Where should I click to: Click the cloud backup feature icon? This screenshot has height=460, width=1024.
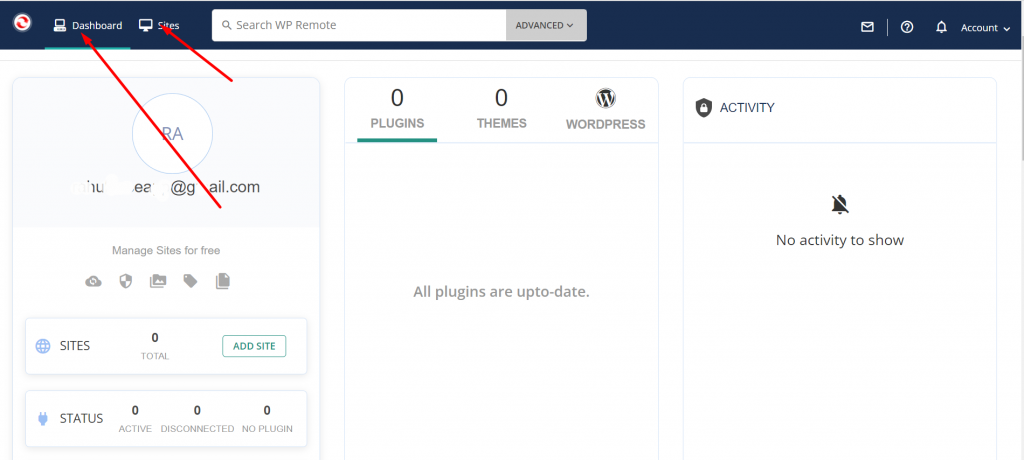93,282
